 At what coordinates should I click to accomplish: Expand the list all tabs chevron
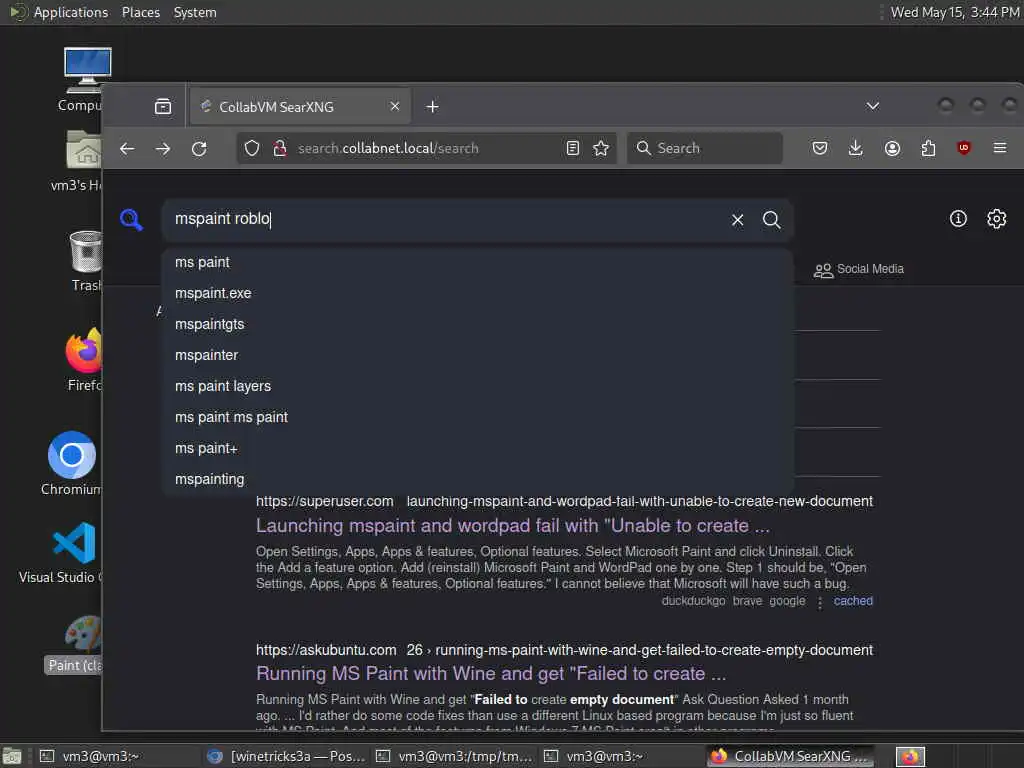(872, 106)
